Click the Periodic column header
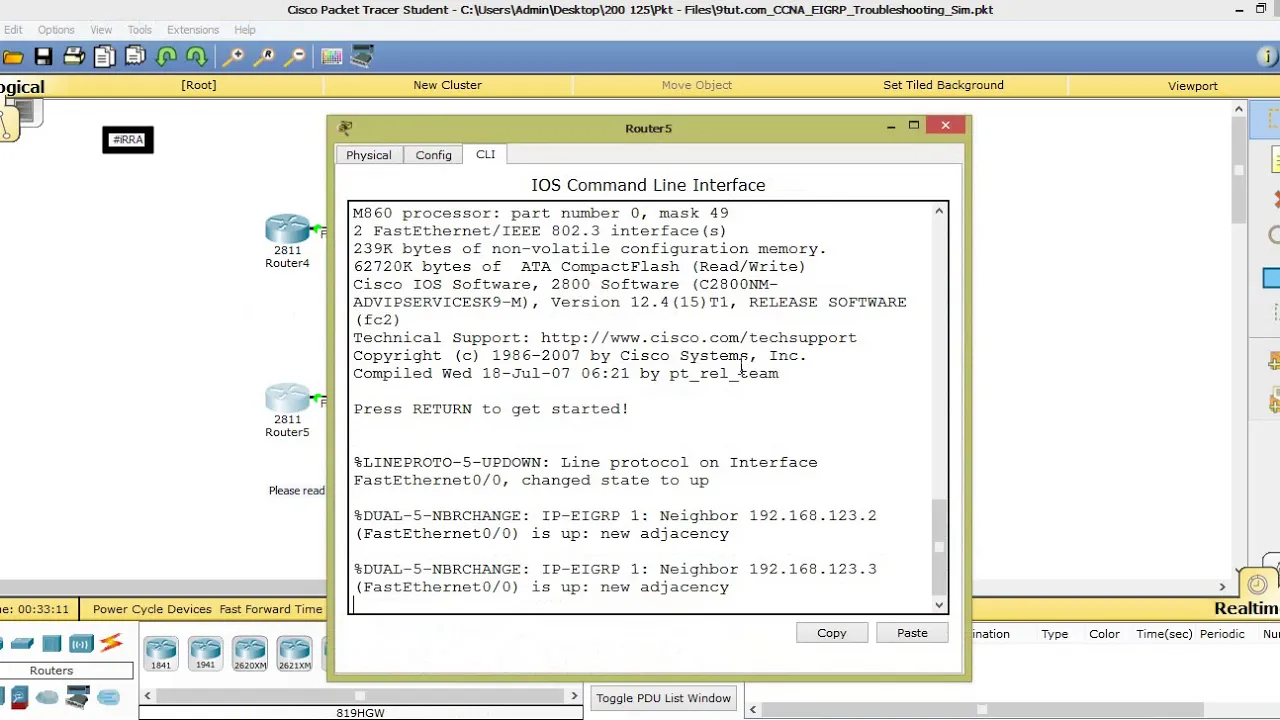The width and height of the screenshot is (1280, 720). (x=1222, y=634)
